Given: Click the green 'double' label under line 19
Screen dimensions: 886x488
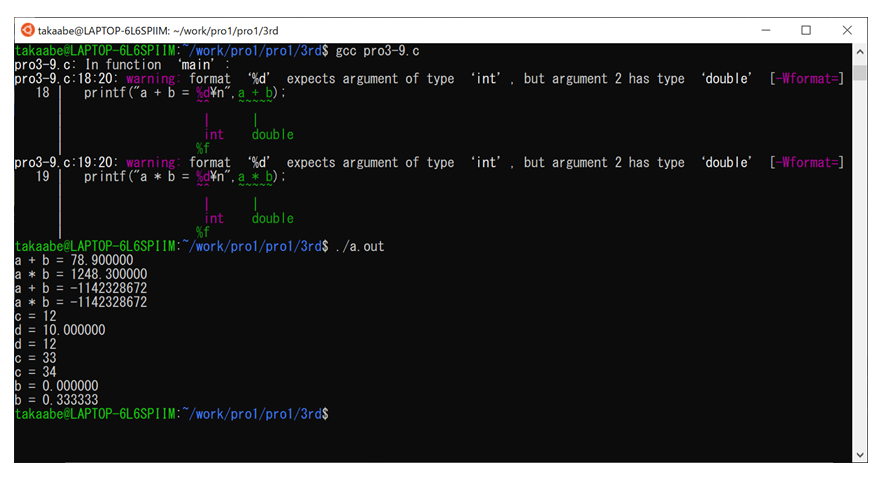Looking at the screenshot, I should 272,218.
